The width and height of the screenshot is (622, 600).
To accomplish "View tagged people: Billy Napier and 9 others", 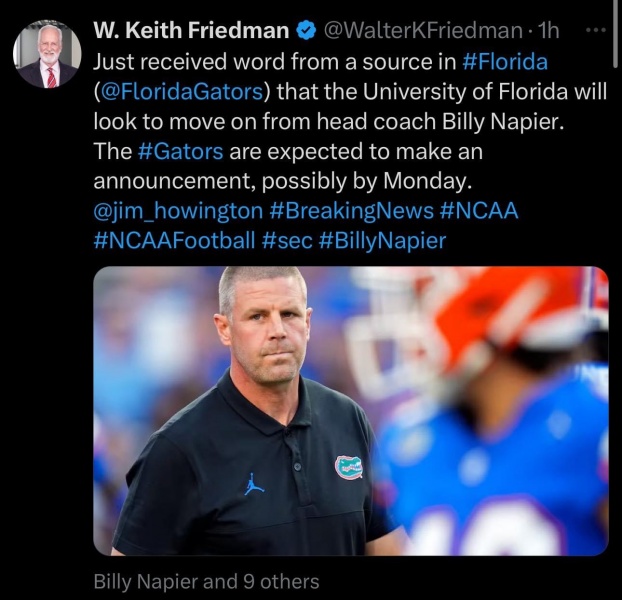I will [x=206, y=581].
